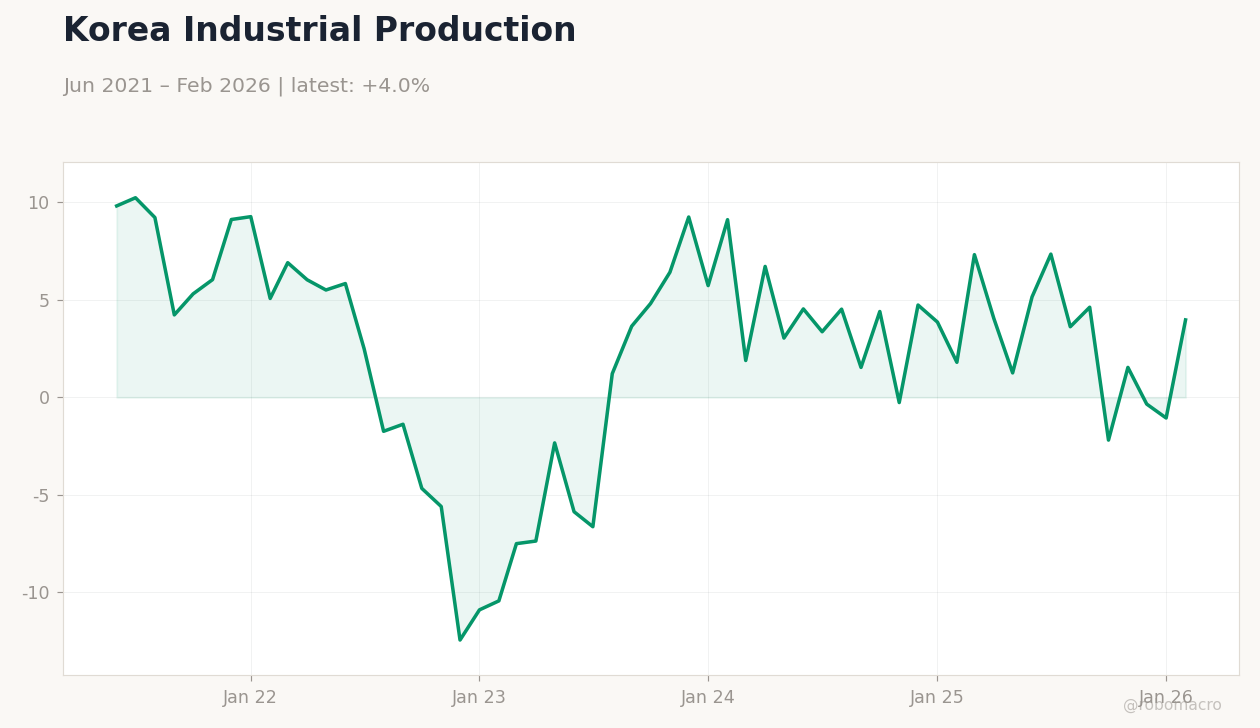Image resolution: width=1260 pixels, height=728 pixels.
Task: Click the x-axis label 'Jan 22'
Action: pyautogui.click(x=250, y=698)
